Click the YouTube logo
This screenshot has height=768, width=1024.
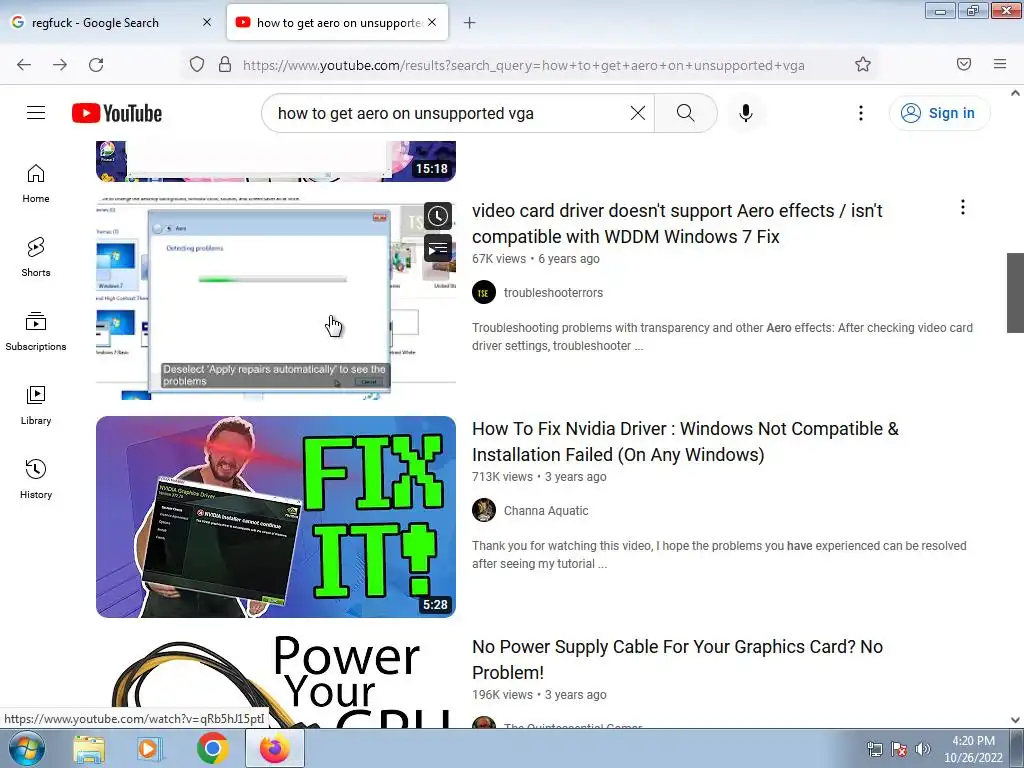pyautogui.click(x=117, y=113)
